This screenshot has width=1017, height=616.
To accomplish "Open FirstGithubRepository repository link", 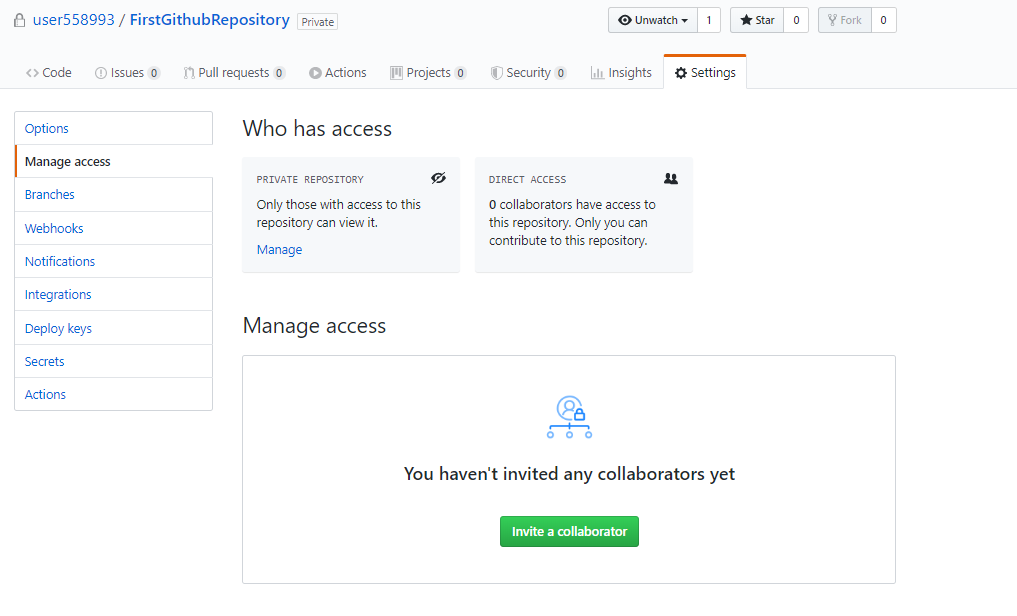I will coord(209,20).
